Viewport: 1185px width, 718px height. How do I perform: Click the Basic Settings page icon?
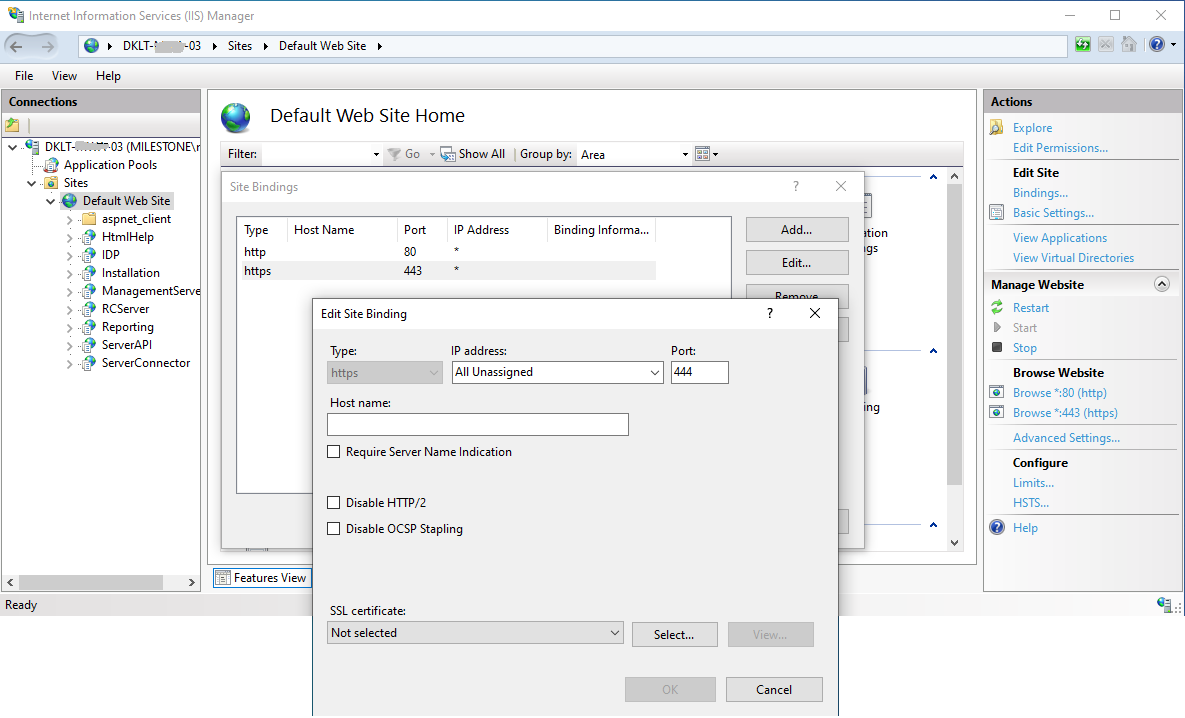997,213
